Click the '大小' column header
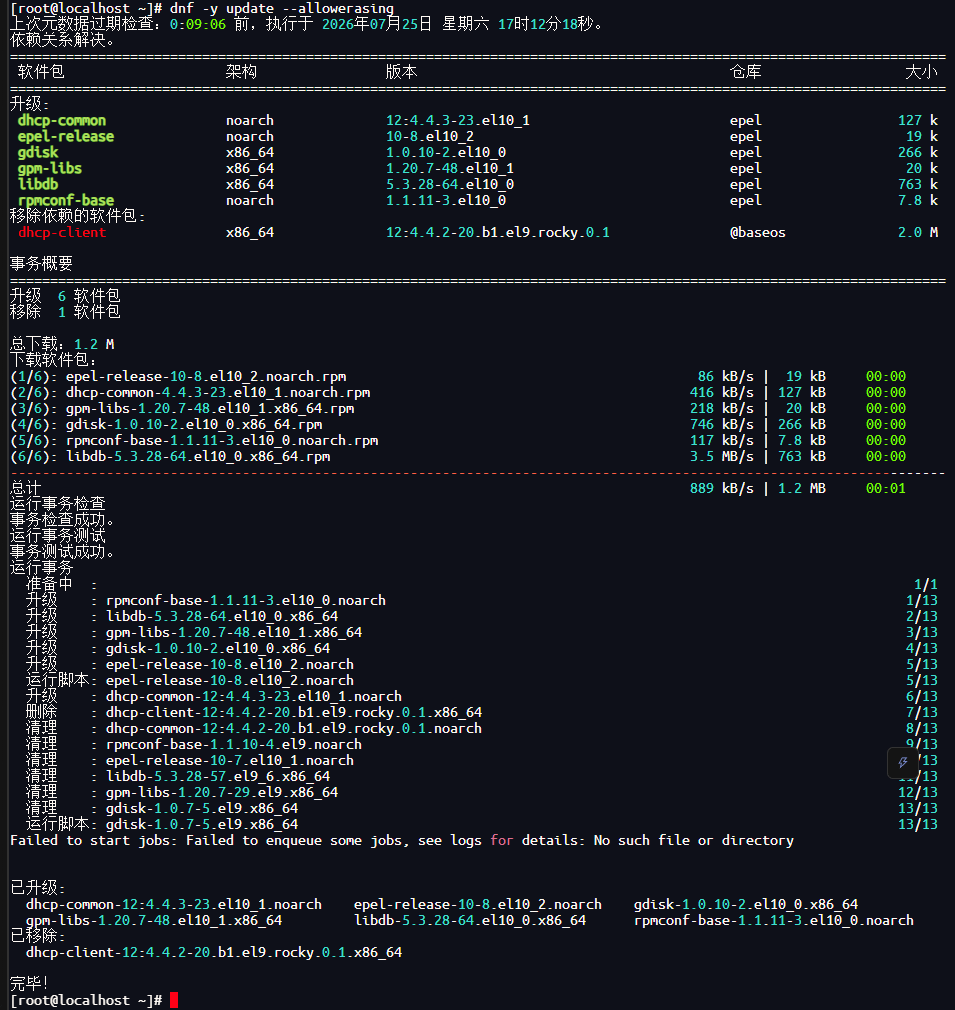 [922, 72]
